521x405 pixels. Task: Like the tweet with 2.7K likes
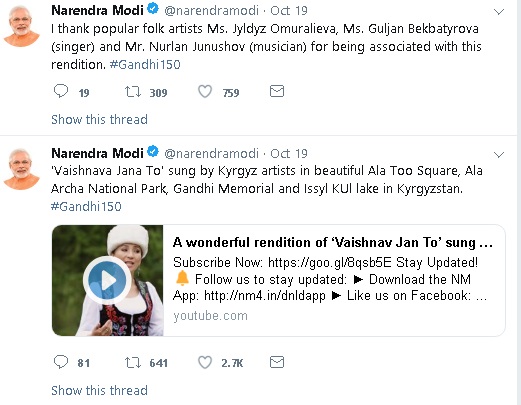(x=205, y=362)
